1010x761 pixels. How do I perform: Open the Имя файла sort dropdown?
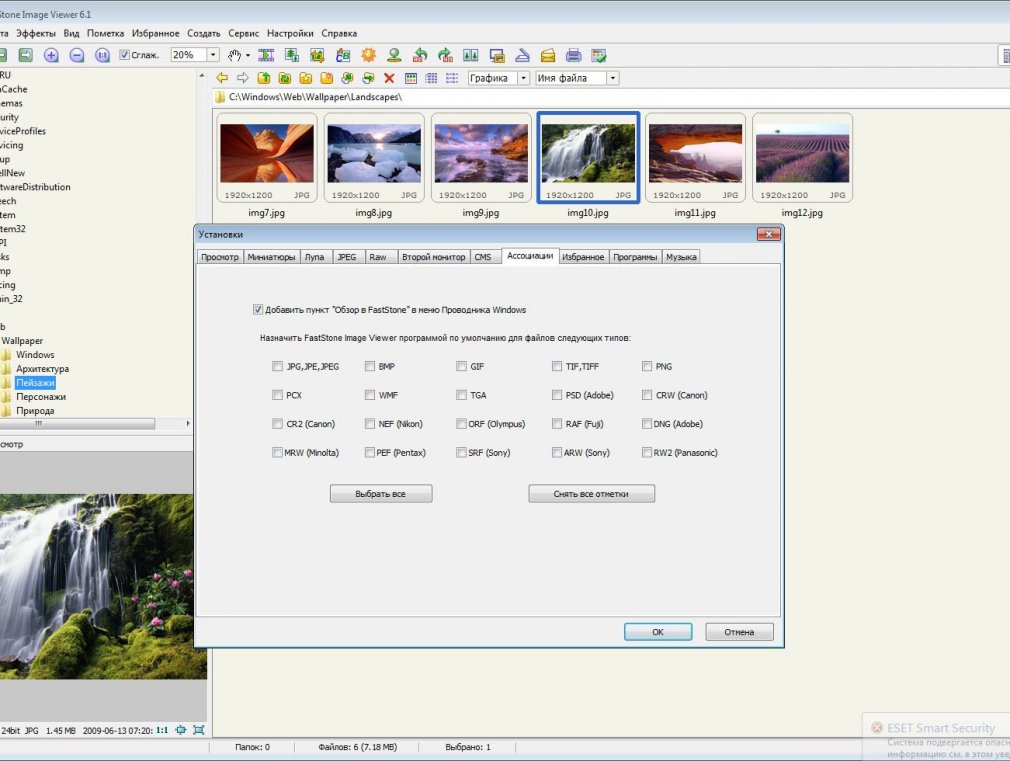click(613, 78)
